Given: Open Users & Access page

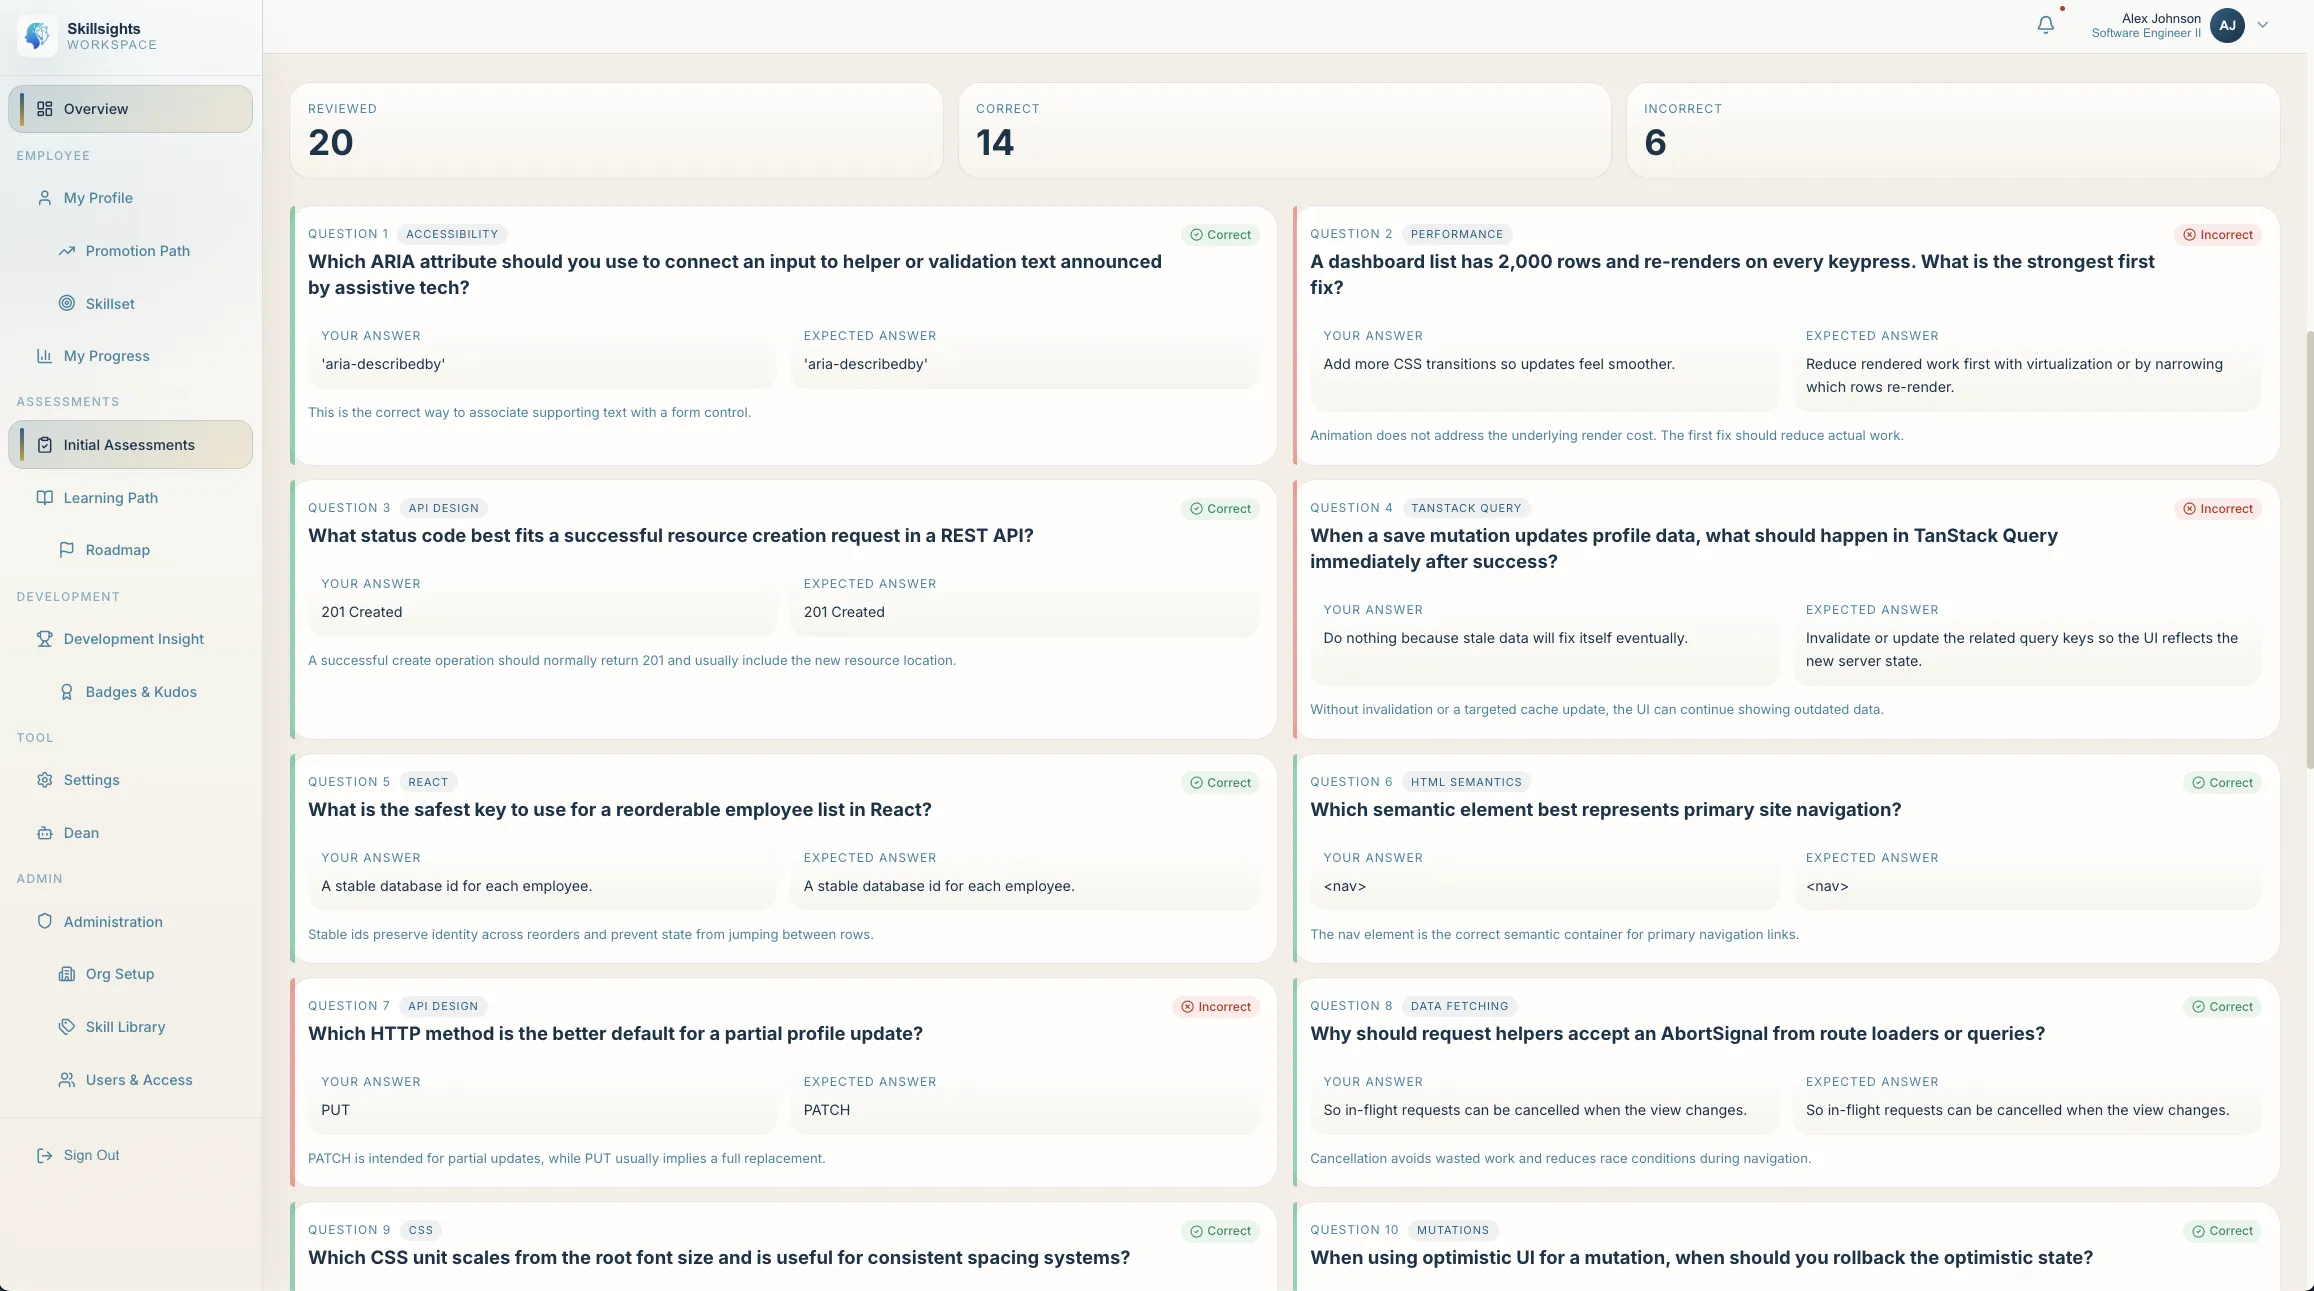Looking at the screenshot, I should [138, 1080].
